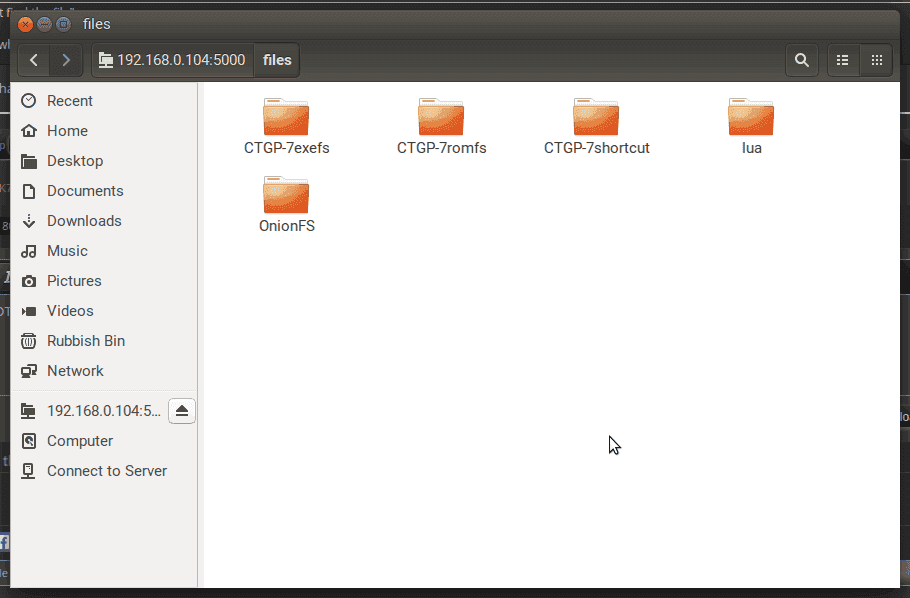Open Documents from the sidebar
The height and width of the screenshot is (598, 910).
point(104,191)
